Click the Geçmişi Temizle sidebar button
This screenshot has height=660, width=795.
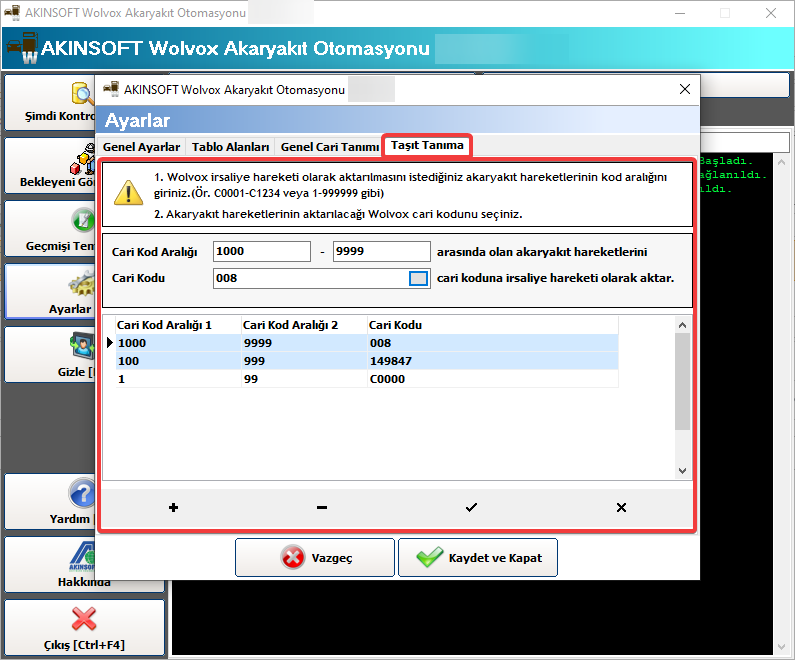click(x=50, y=229)
